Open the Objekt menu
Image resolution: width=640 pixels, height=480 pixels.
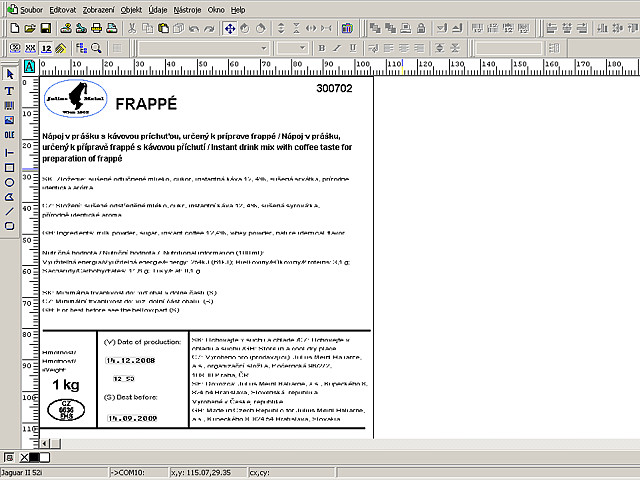coord(131,10)
